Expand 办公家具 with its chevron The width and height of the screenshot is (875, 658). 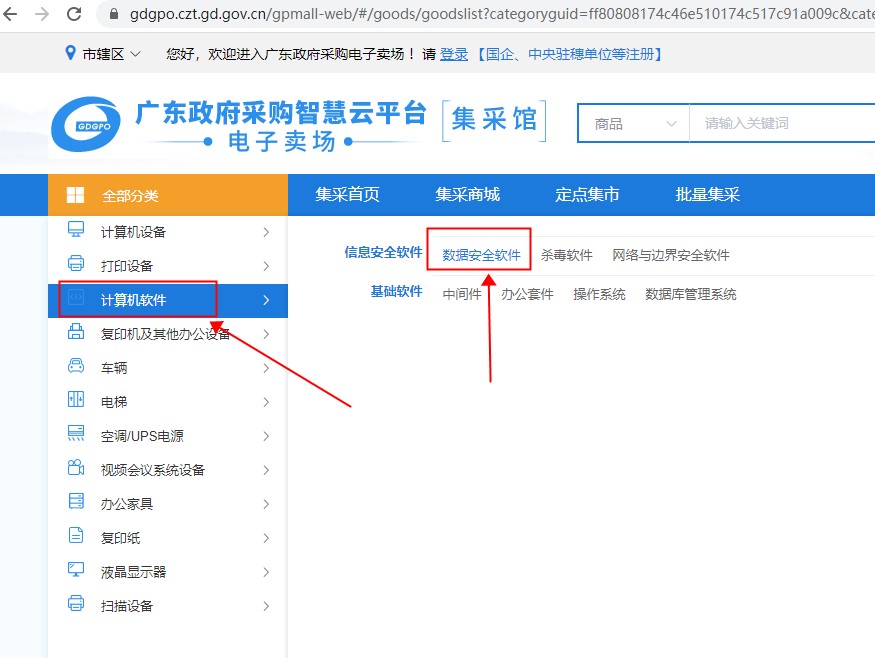(266, 504)
